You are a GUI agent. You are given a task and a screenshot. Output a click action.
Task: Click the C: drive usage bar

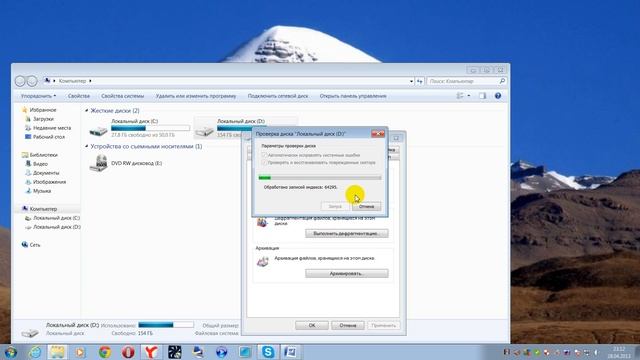point(150,128)
